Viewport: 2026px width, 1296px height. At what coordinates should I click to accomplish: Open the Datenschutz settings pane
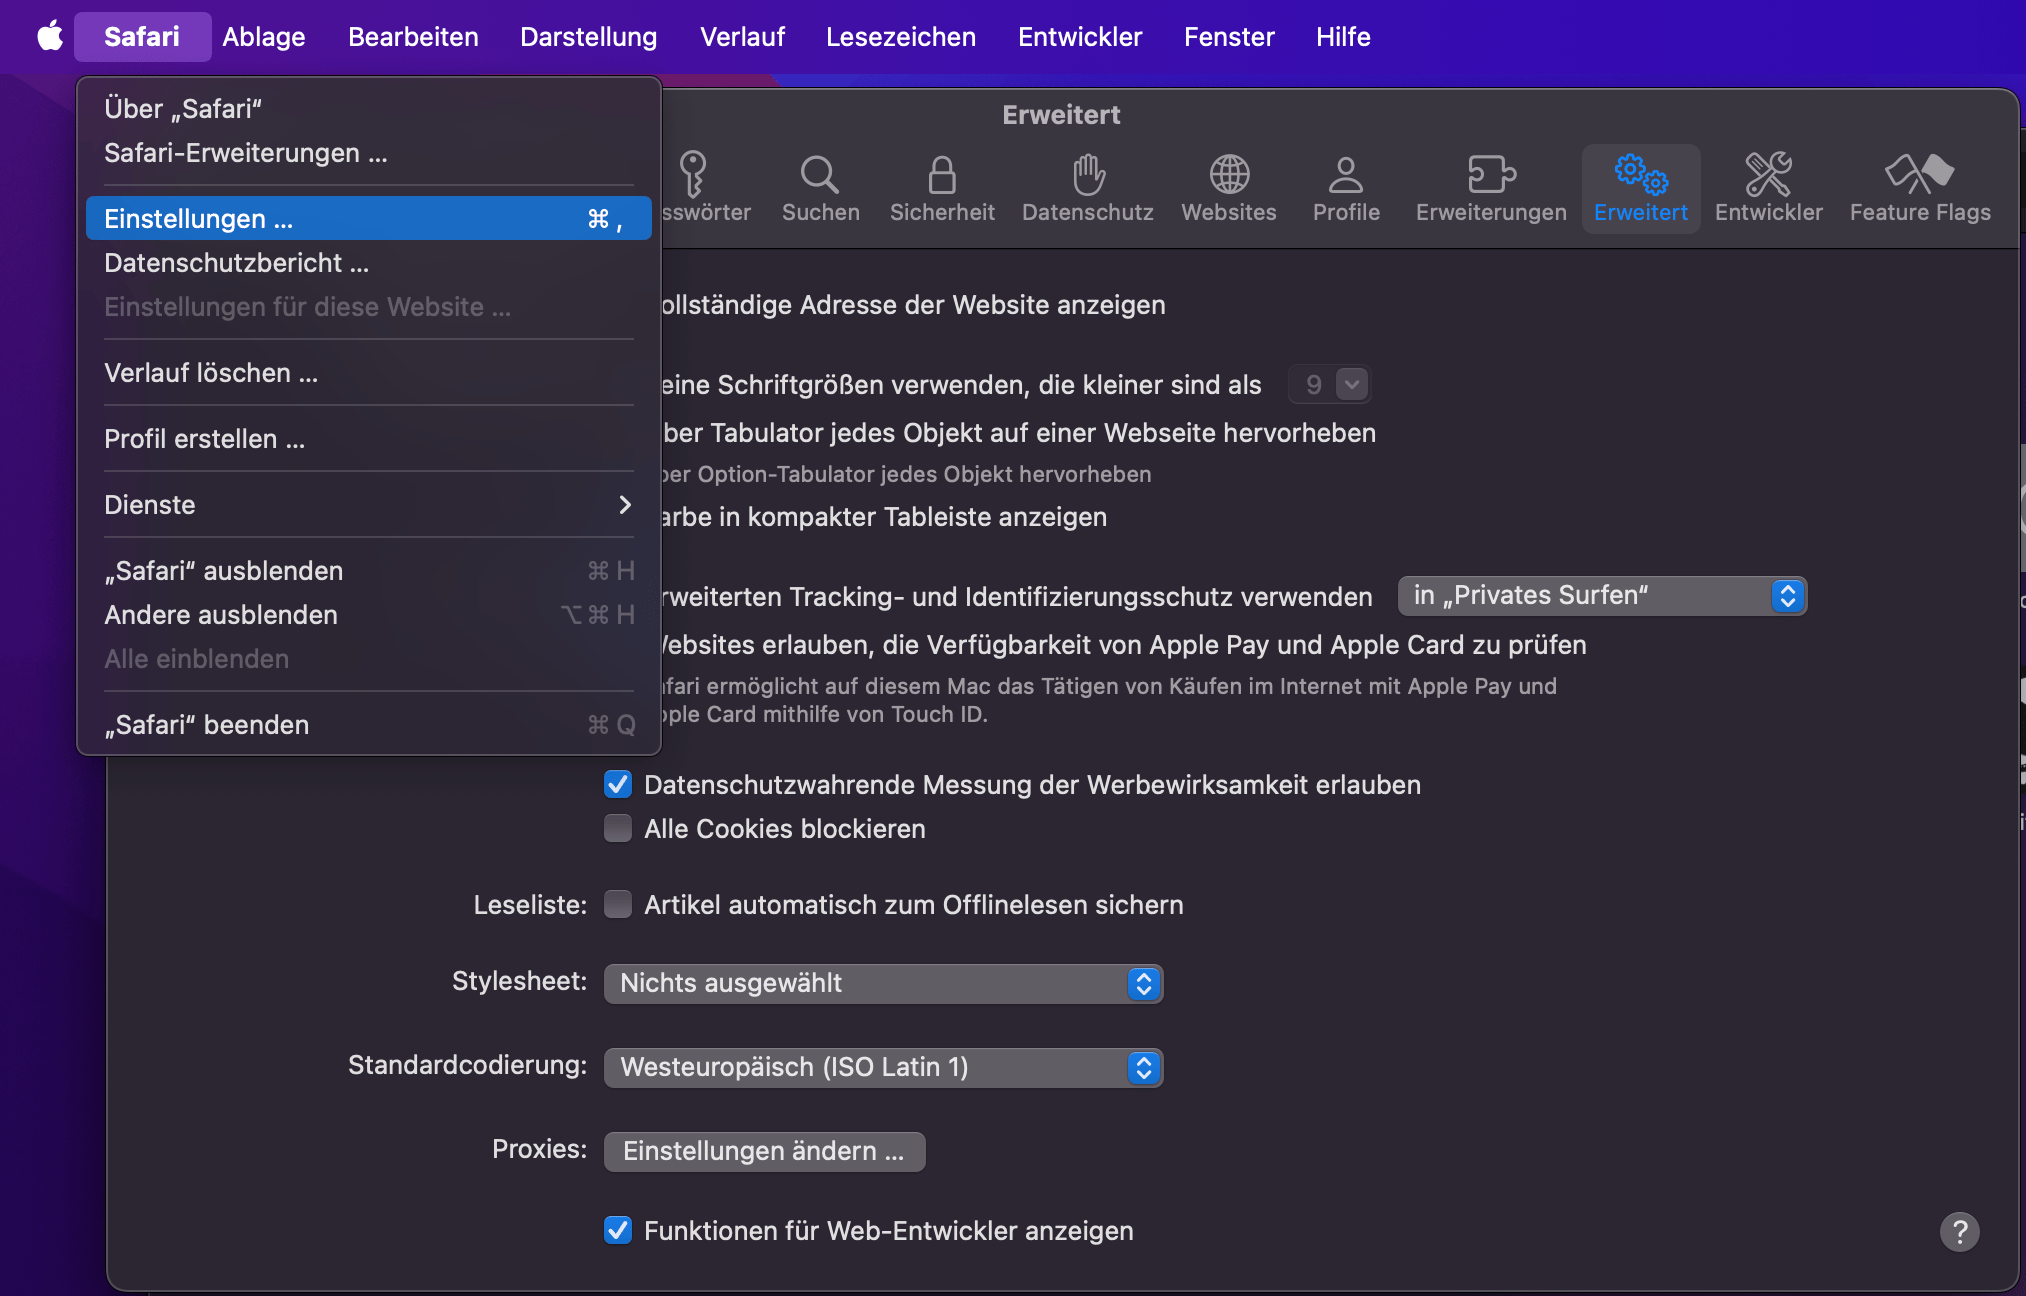pos(1088,188)
